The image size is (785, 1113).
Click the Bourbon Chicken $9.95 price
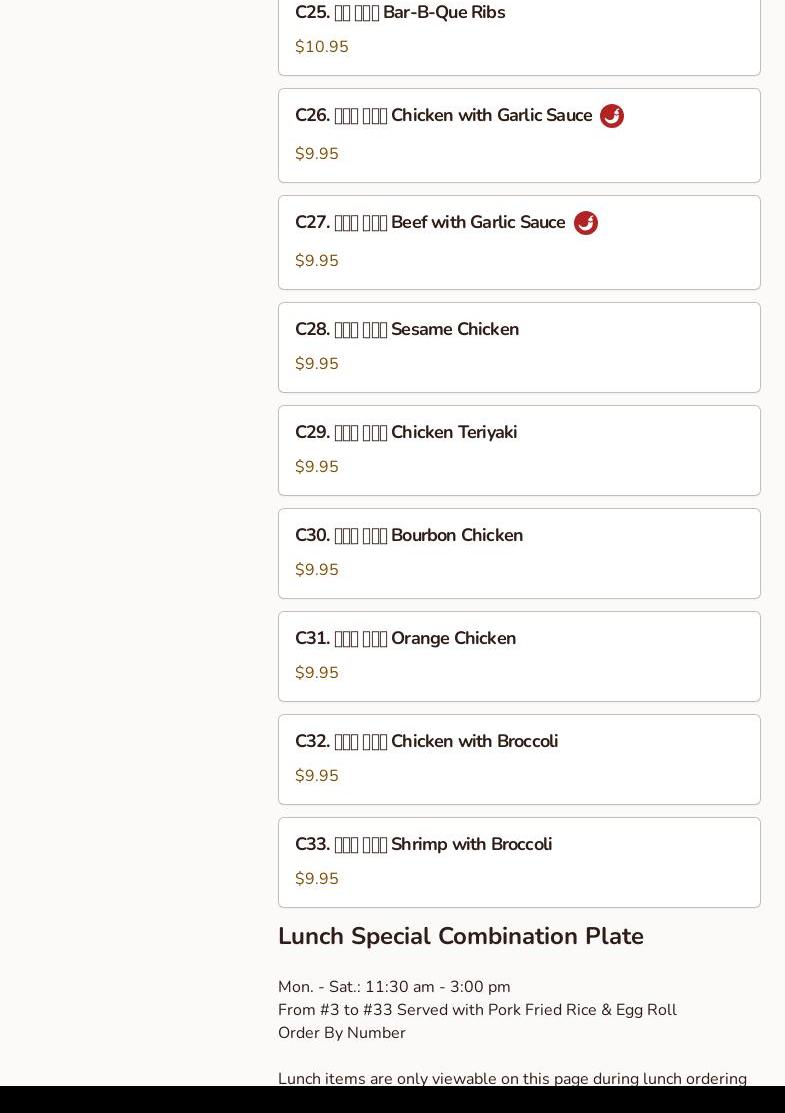(x=316, y=570)
